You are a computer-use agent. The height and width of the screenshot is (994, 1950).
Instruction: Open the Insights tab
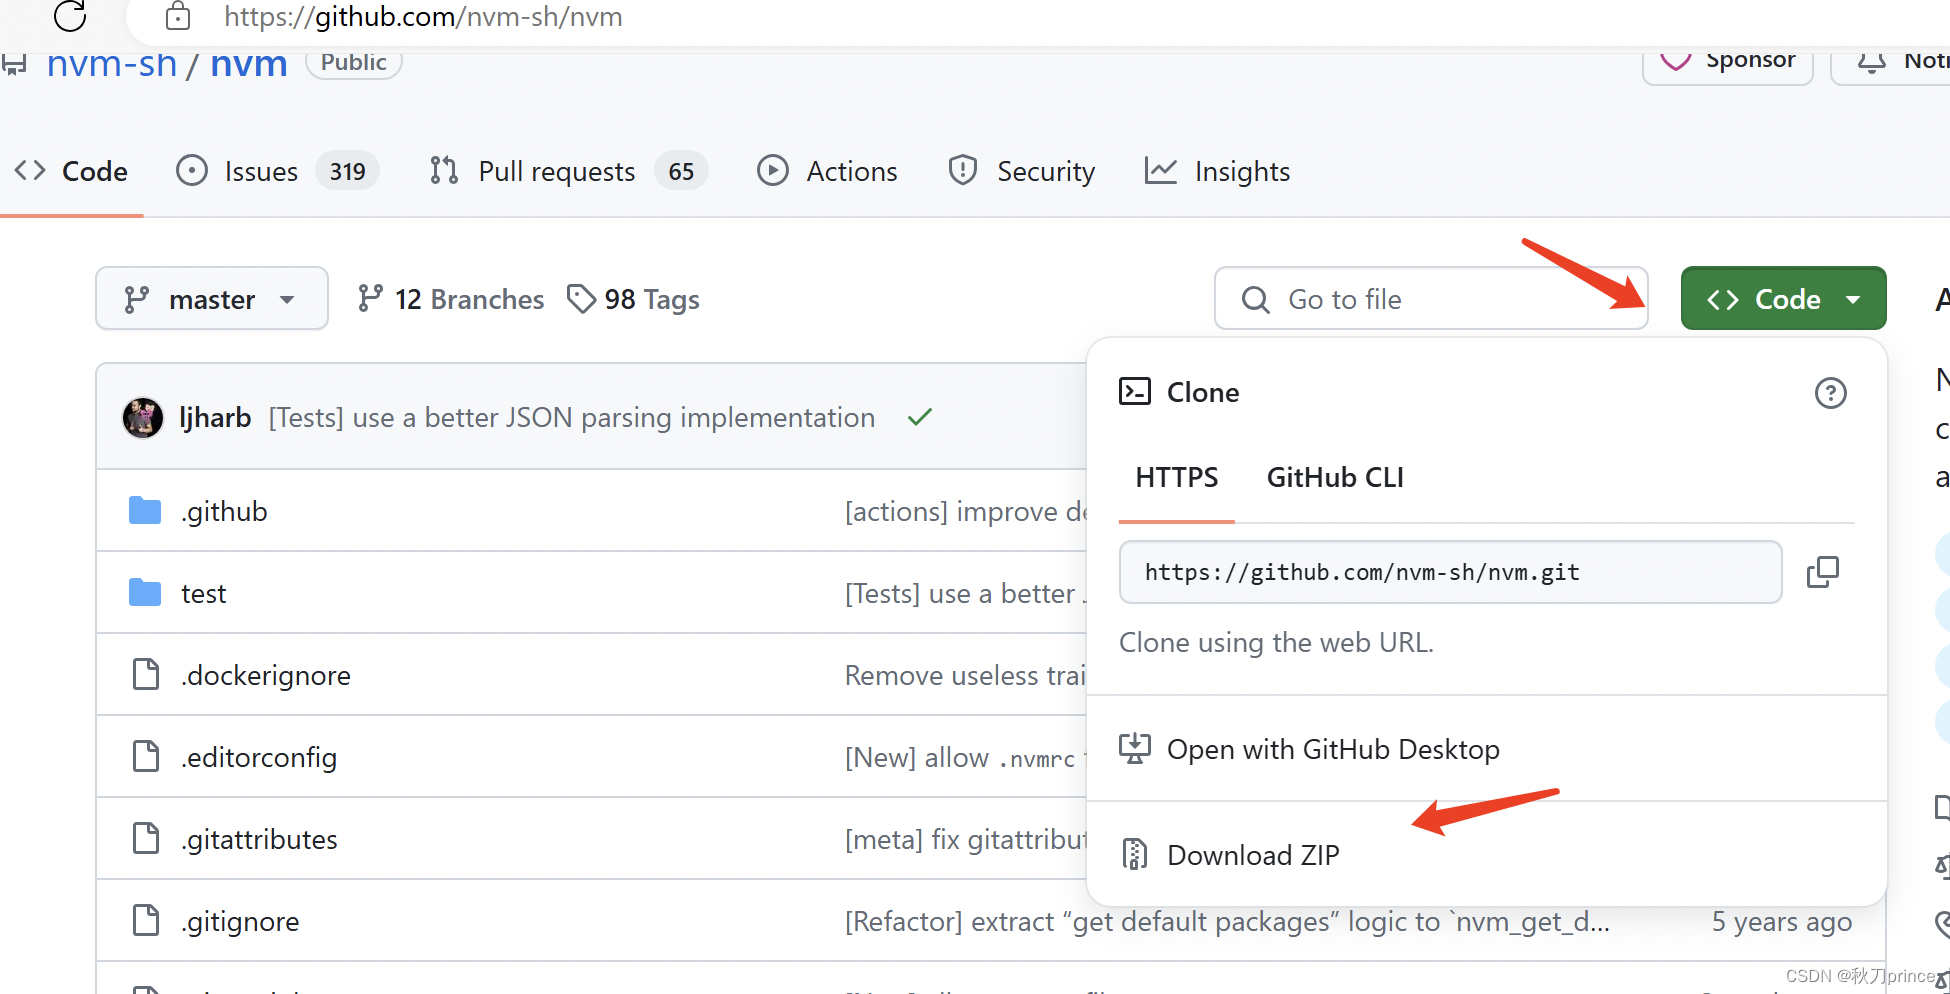tap(1217, 171)
